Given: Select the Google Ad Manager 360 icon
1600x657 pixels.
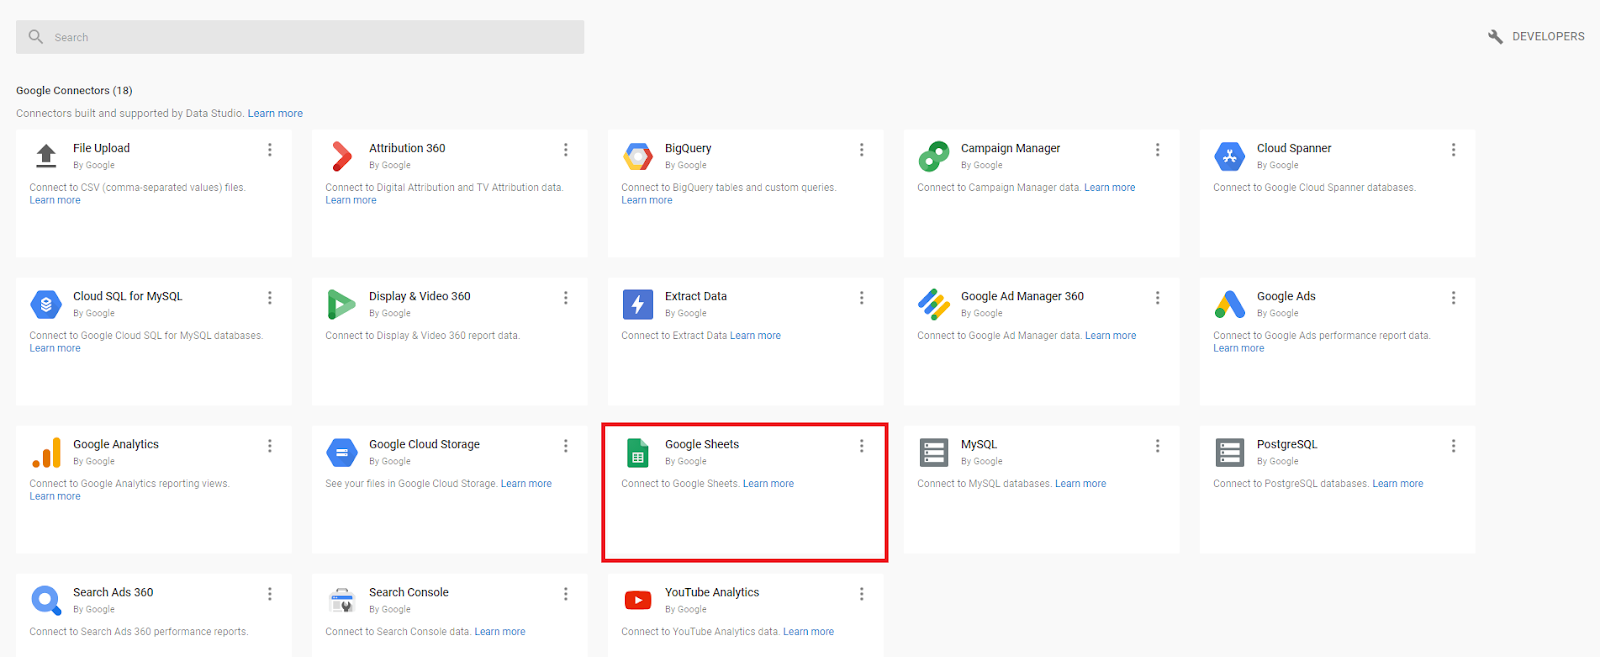Looking at the screenshot, I should 934,304.
